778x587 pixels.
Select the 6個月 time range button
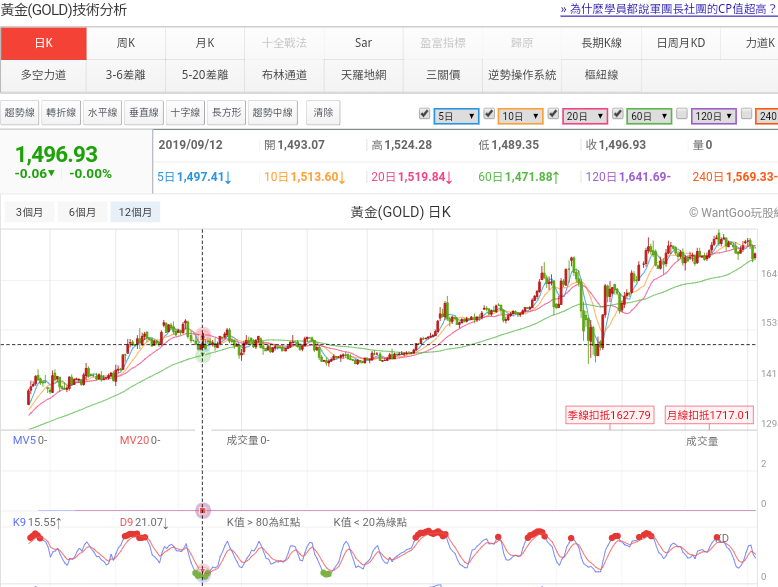[82, 212]
